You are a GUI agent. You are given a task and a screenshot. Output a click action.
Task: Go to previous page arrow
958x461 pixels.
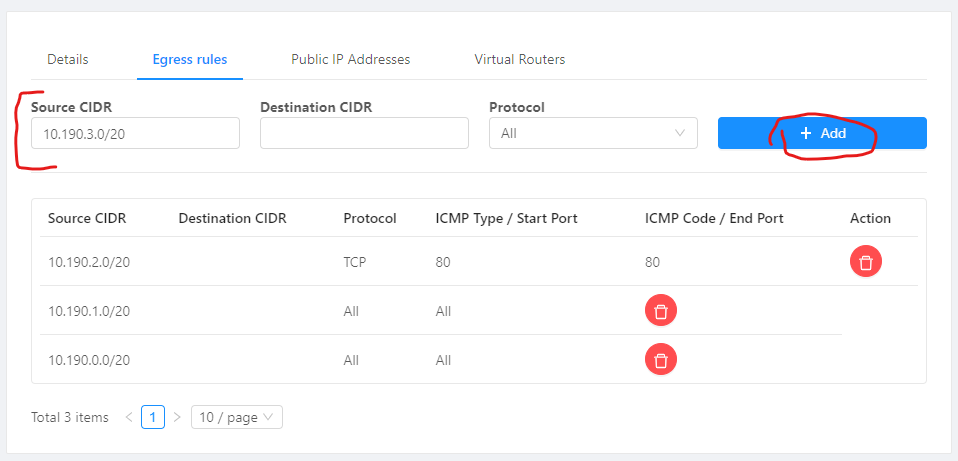tap(129, 417)
